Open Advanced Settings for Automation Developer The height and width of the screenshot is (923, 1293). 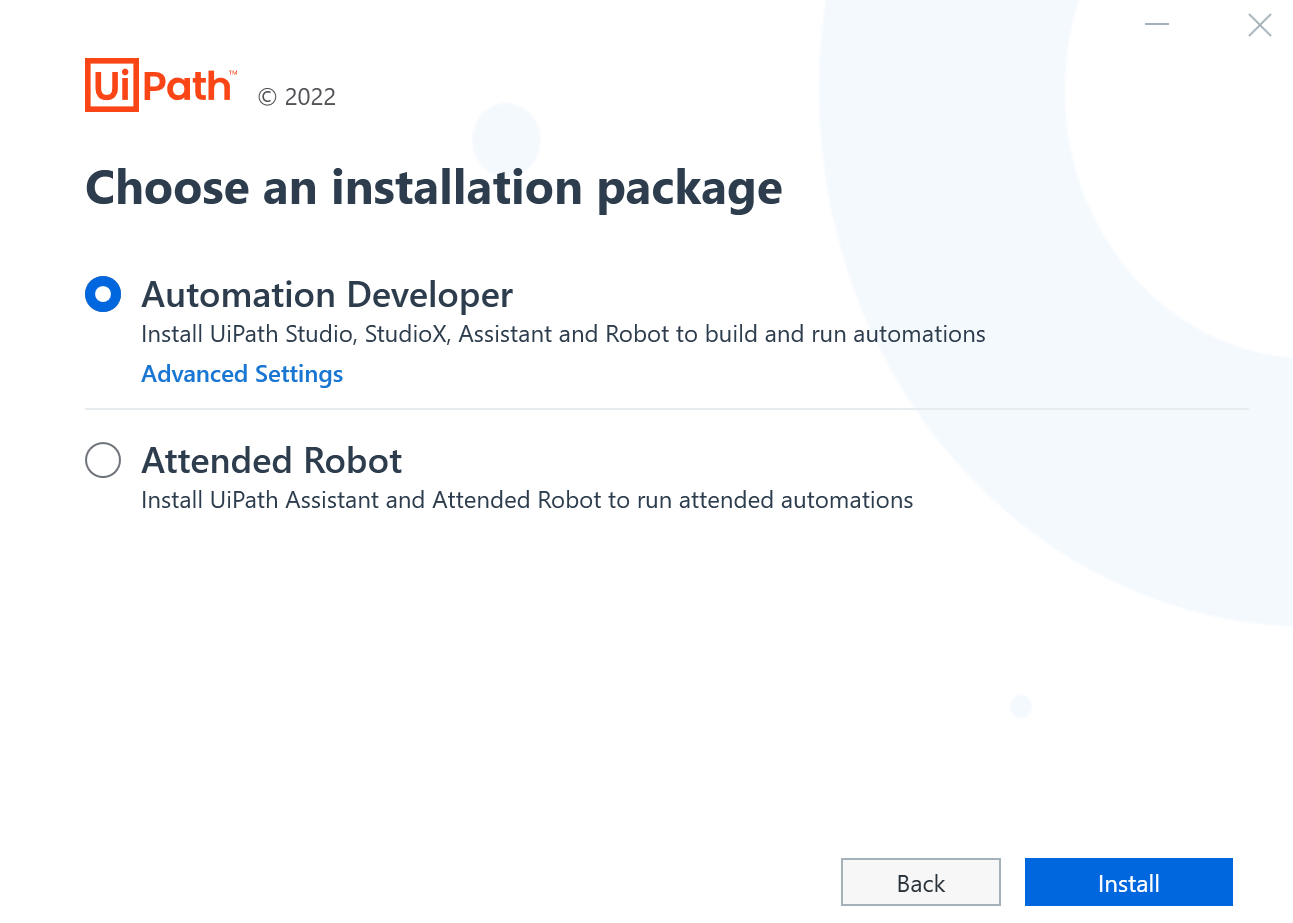tap(241, 373)
